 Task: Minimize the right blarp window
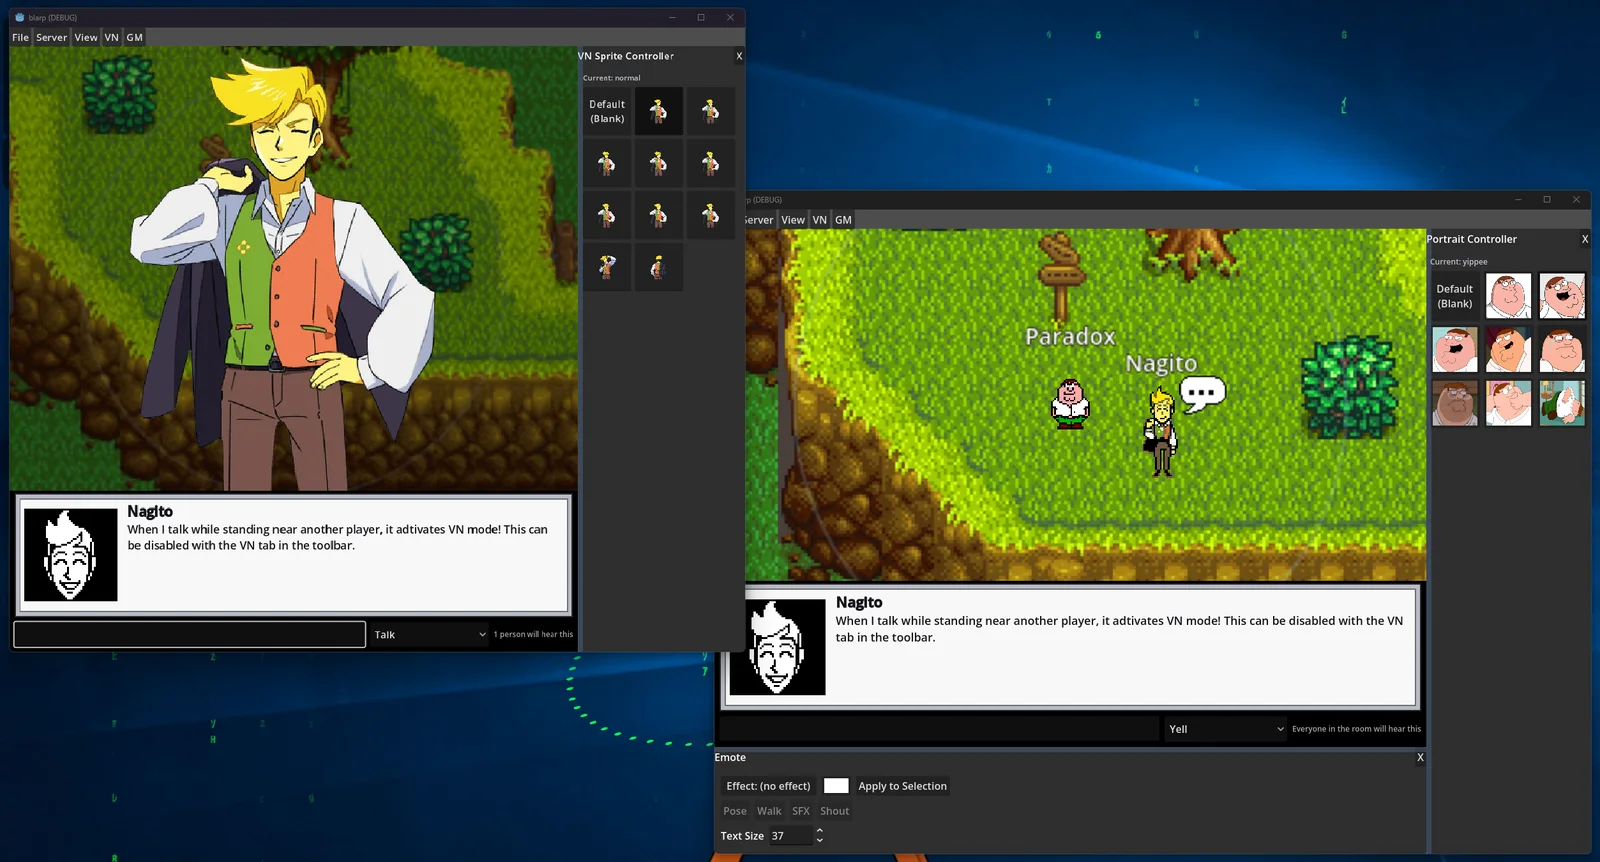pos(1518,199)
